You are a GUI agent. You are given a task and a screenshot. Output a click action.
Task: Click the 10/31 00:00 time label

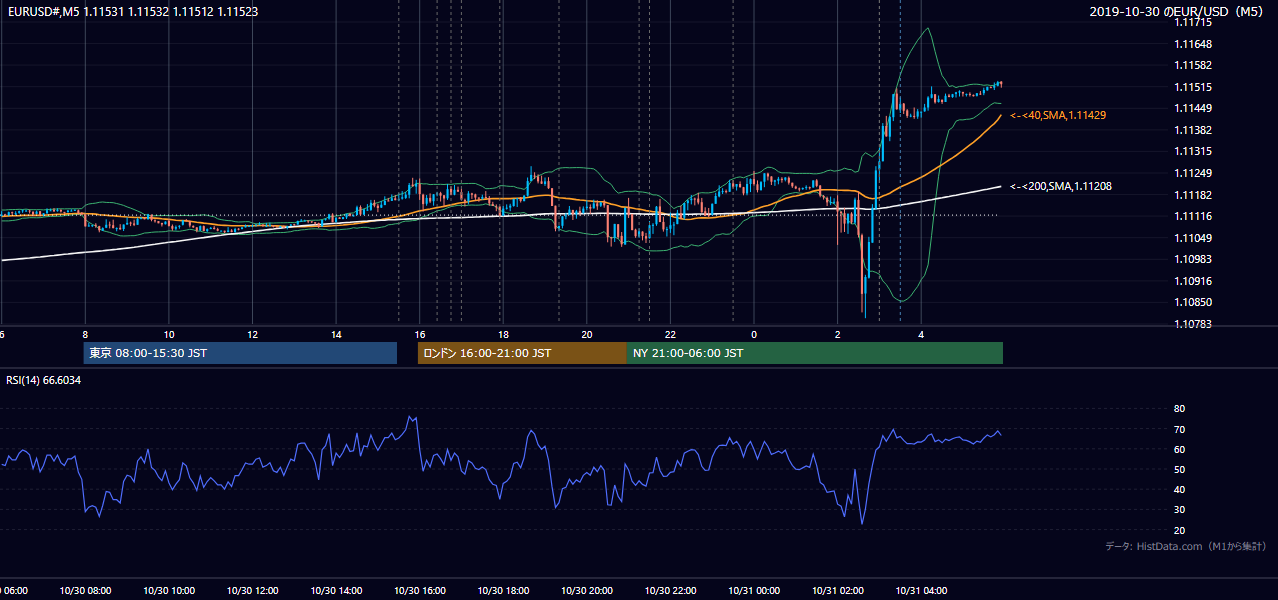pyautogui.click(x=754, y=591)
